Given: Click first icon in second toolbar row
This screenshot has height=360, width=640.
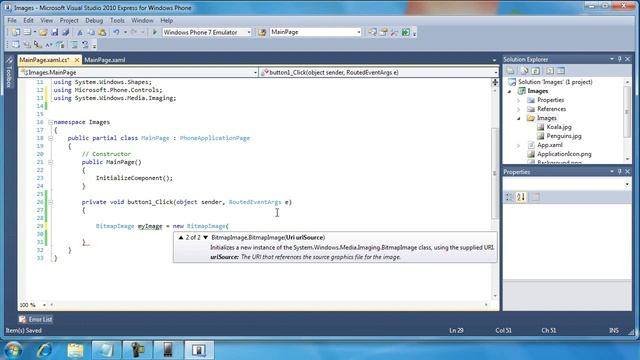Looking at the screenshot, I should 16,44.
